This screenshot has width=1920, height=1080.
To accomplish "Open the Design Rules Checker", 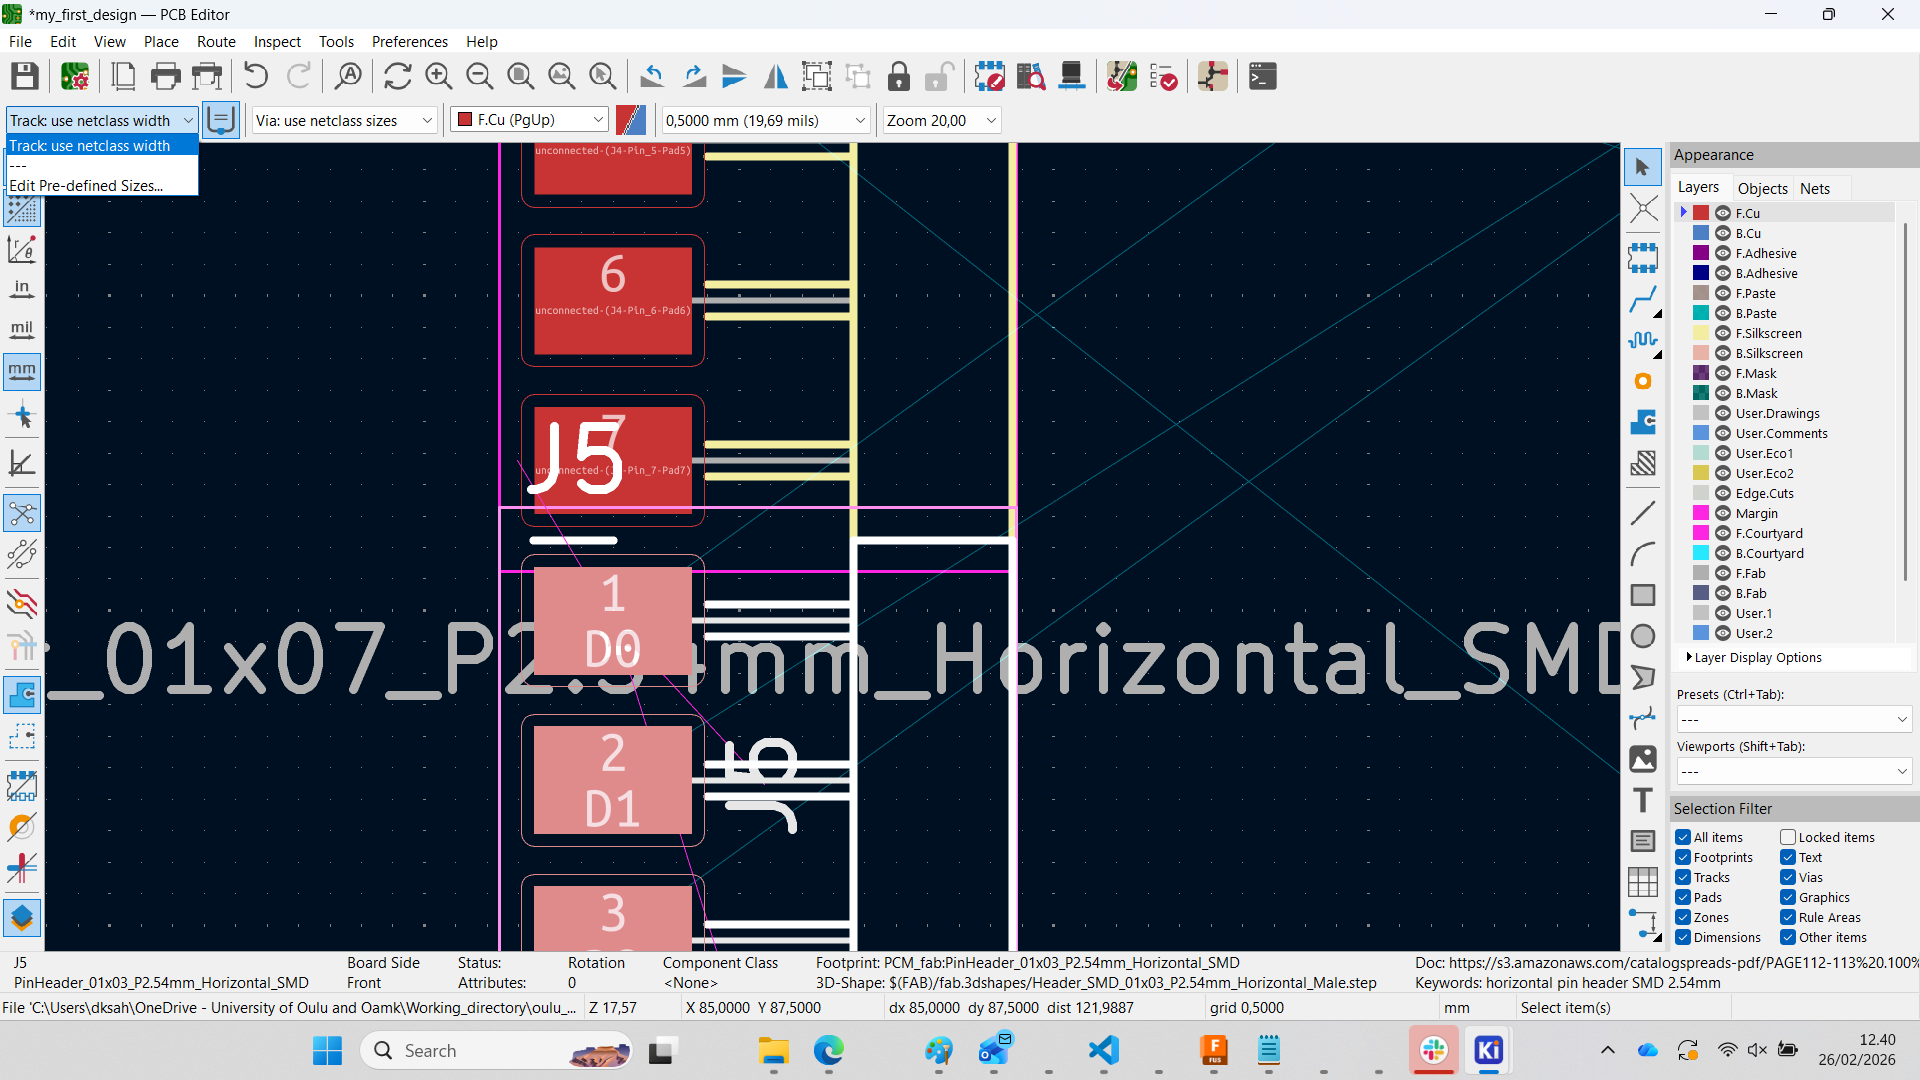I will tap(1164, 76).
